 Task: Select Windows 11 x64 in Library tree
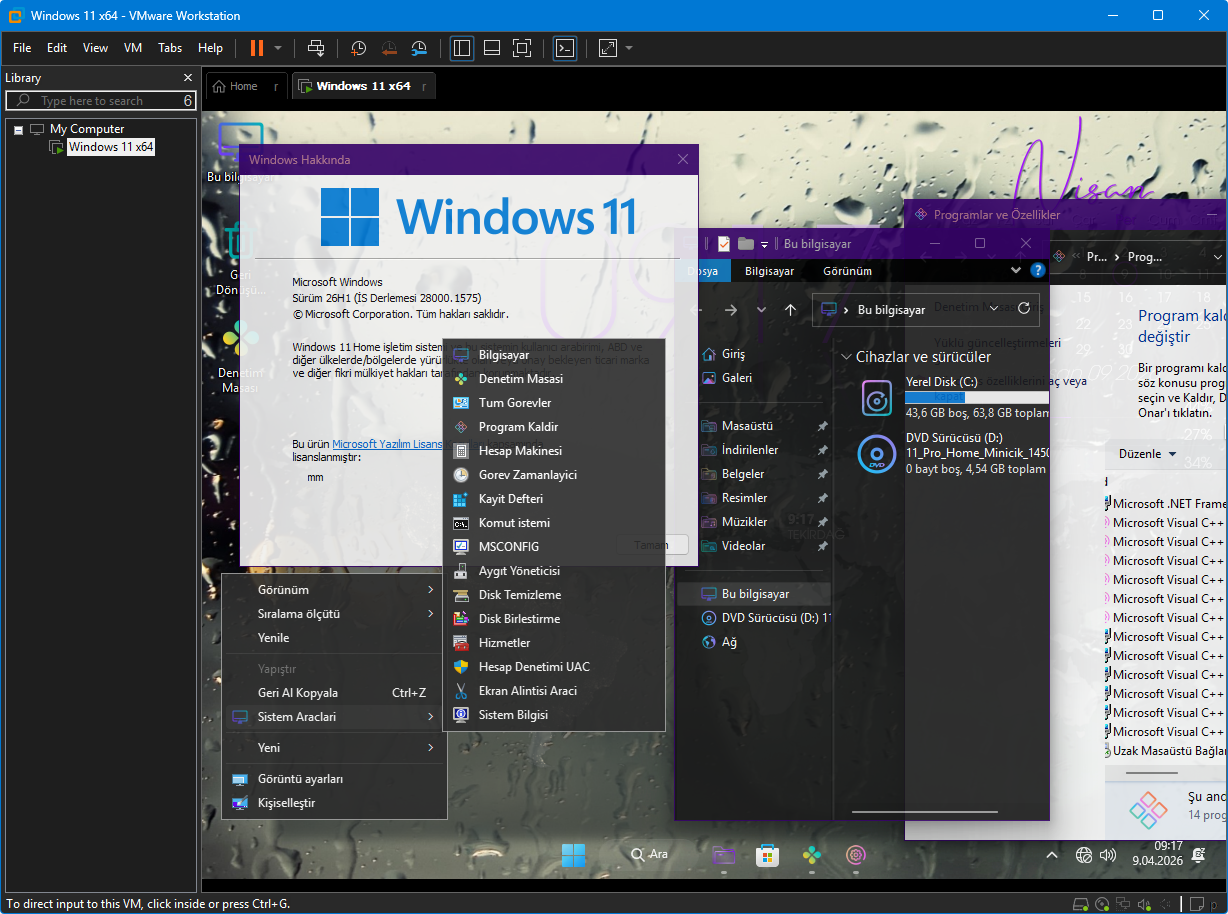click(x=111, y=147)
